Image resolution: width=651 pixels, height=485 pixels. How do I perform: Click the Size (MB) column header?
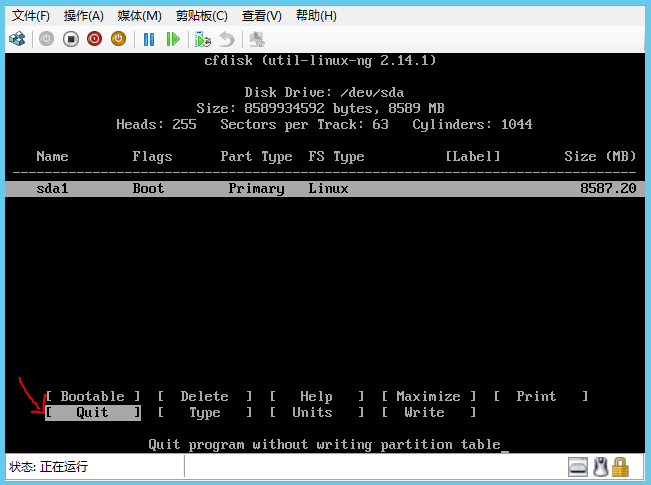tap(600, 157)
